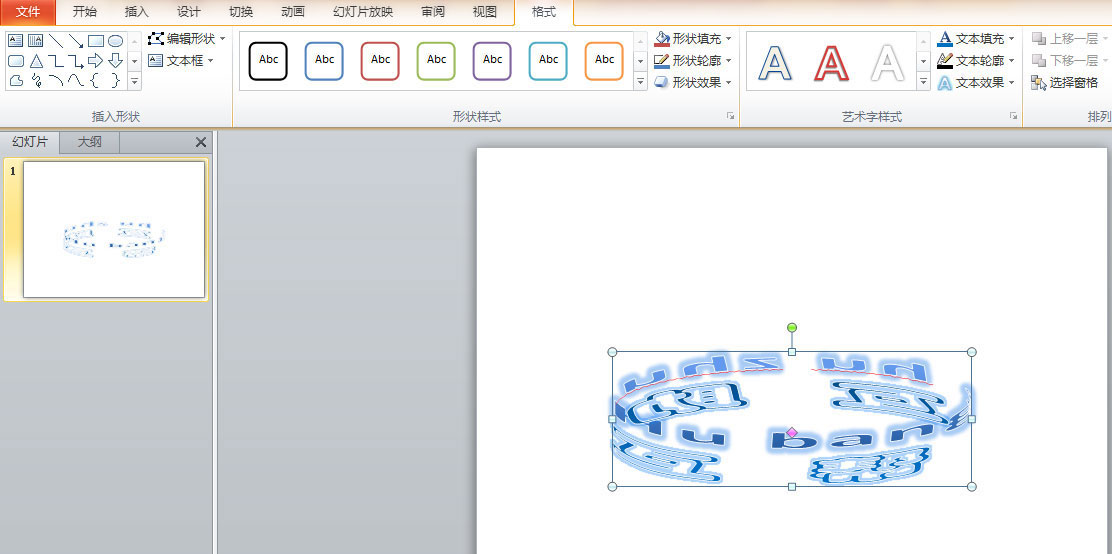1112x554 pixels.
Task: Apply the orange Abc shape style swatch
Action: click(604, 60)
